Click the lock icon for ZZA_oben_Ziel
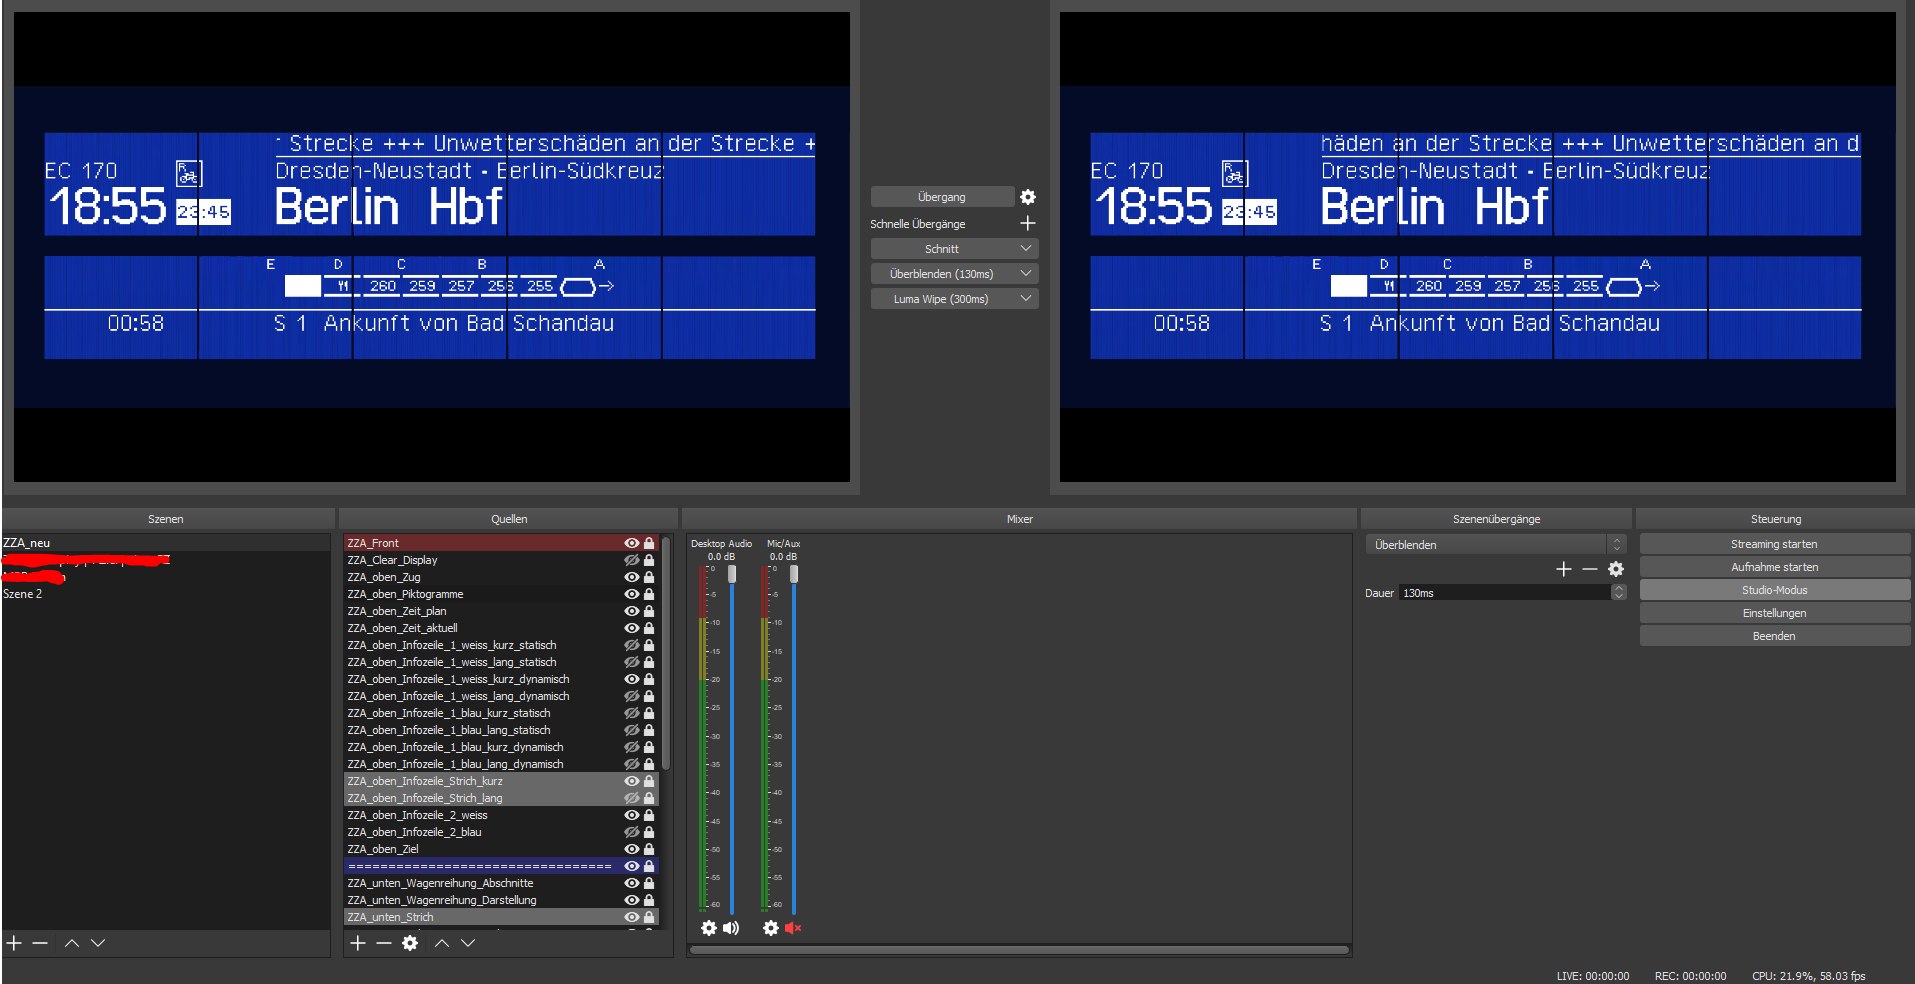The height and width of the screenshot is (984, 1915). 649,849
